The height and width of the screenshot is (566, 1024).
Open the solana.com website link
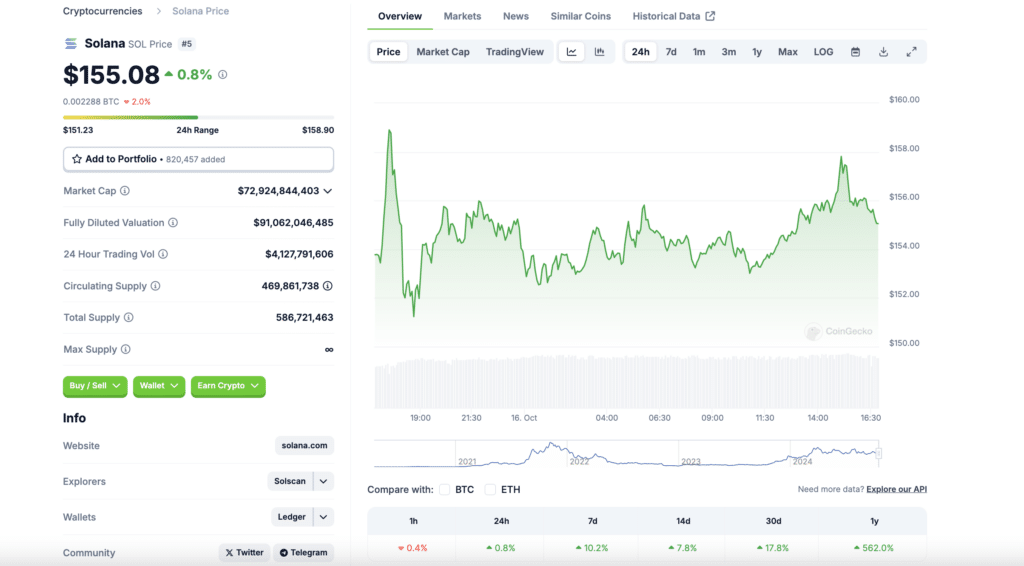(x=304, y=446)
